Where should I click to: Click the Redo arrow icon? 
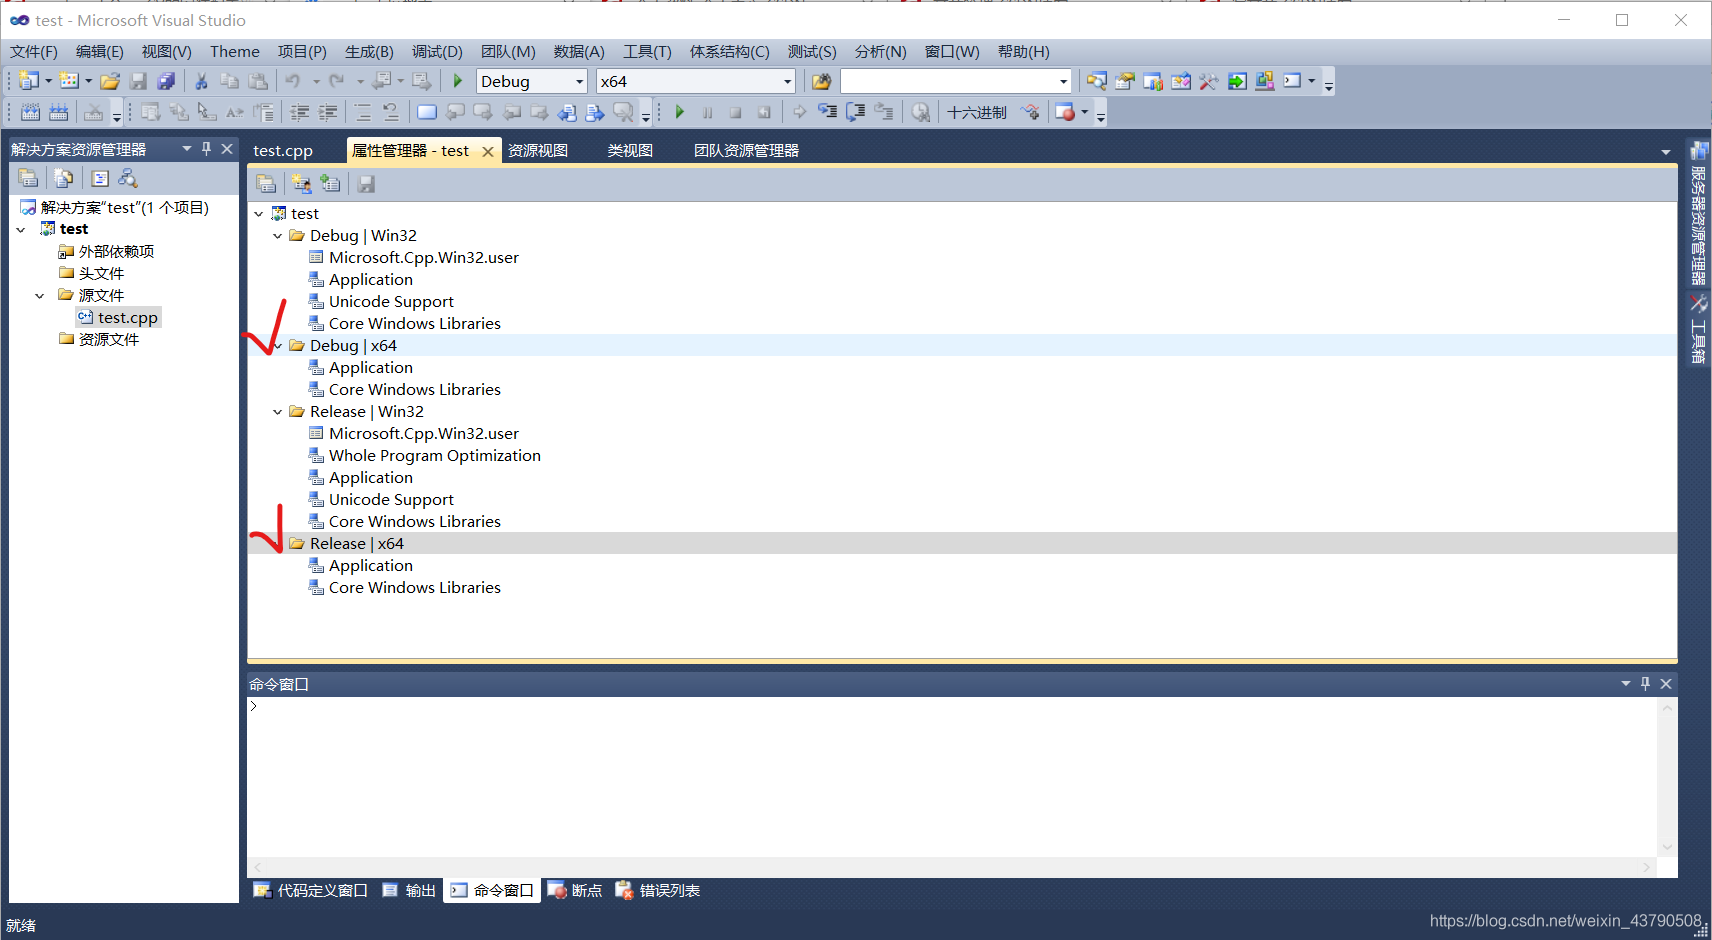point(337,81)
